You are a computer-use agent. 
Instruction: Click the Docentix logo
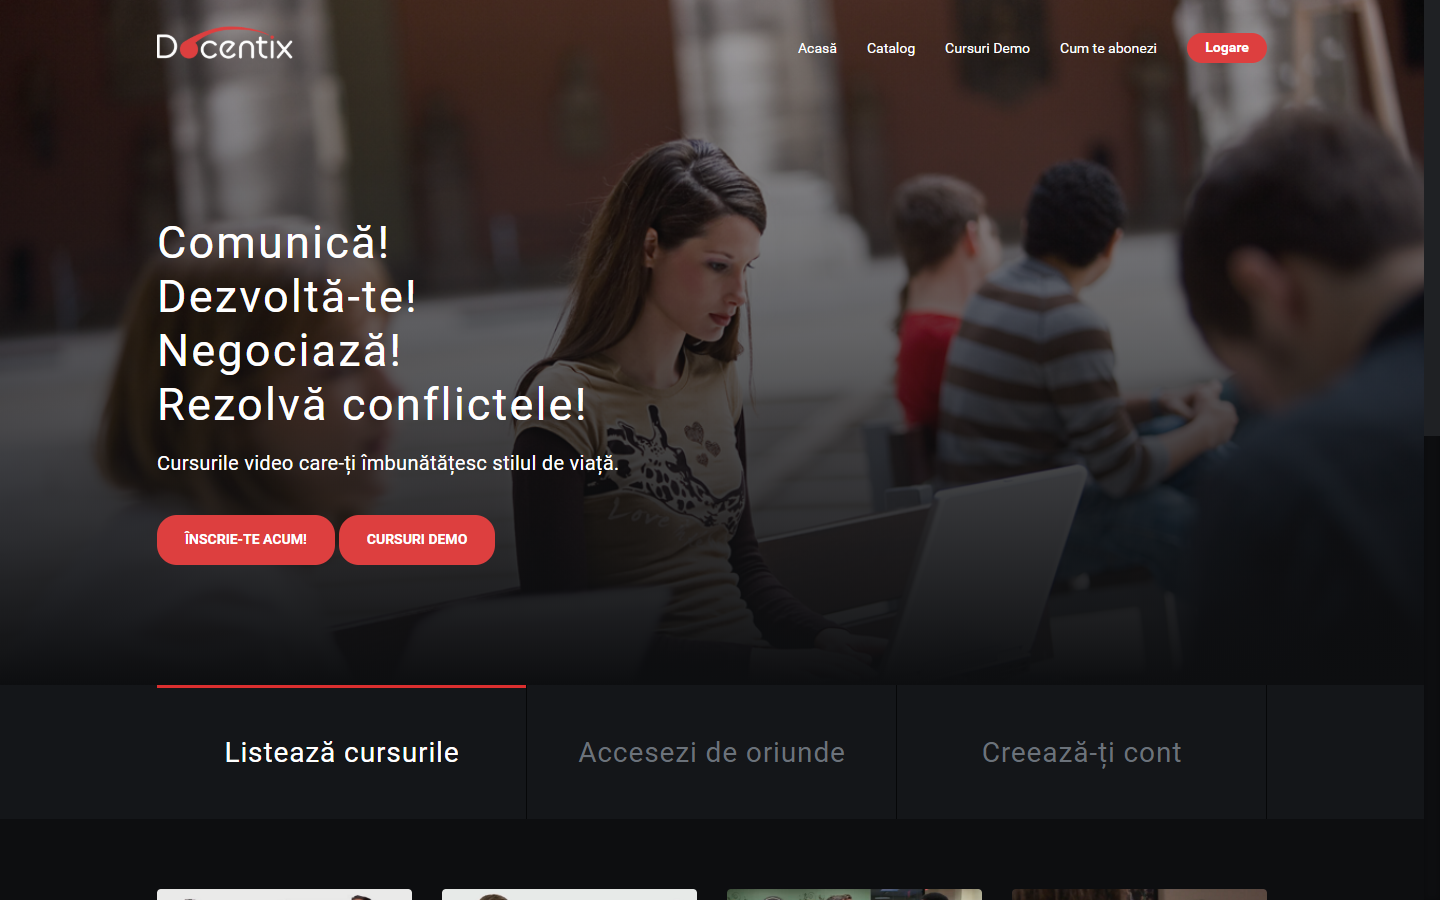[225, 44]
